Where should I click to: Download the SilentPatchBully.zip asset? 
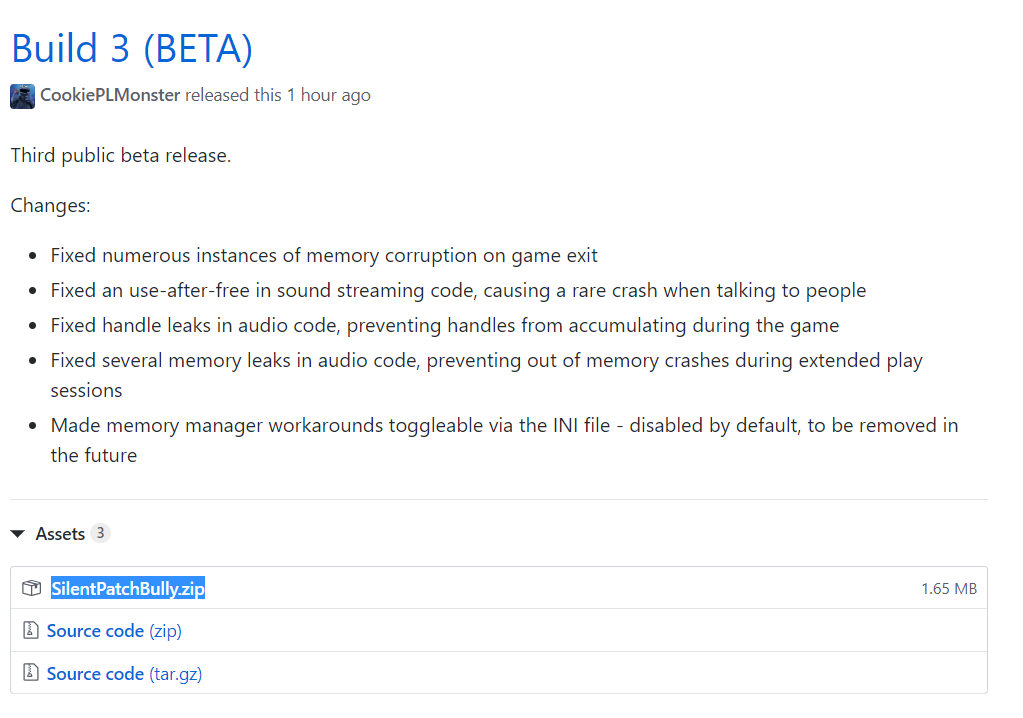(128, 588)
